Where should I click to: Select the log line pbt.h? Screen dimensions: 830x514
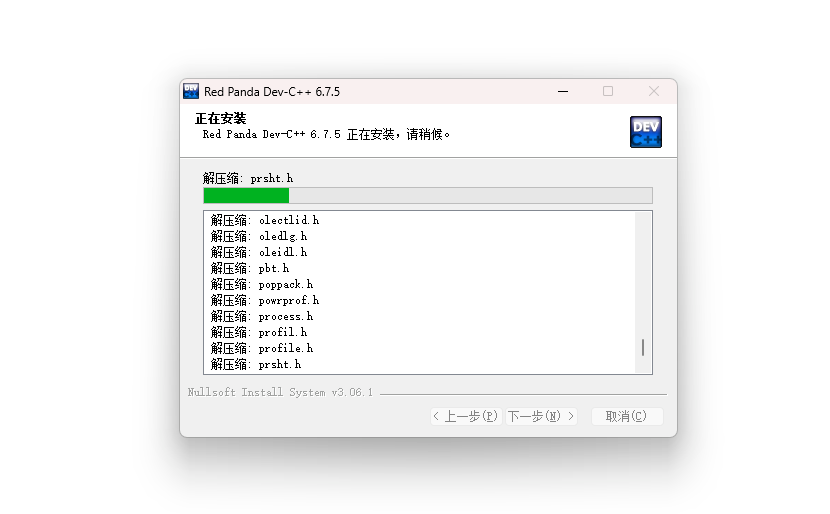(250, 268)
